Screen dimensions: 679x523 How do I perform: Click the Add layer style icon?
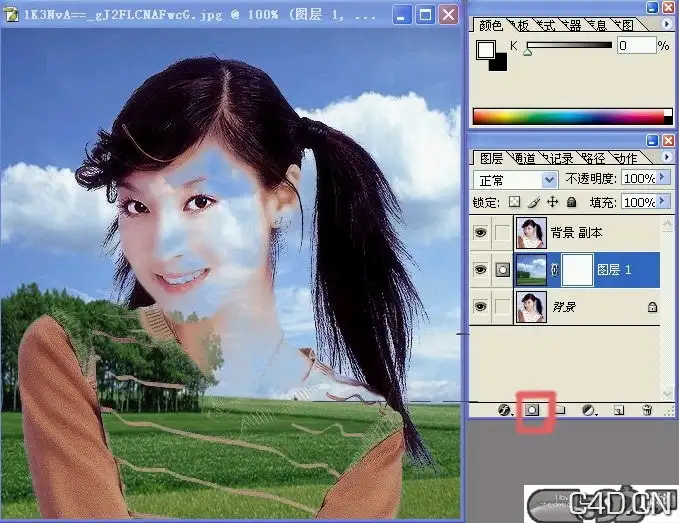tap(504, 410)
